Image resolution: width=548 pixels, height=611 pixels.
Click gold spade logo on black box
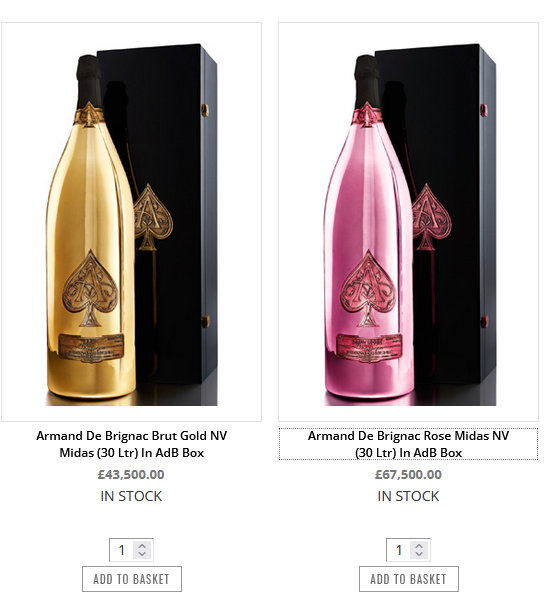(x=152, y=217)
